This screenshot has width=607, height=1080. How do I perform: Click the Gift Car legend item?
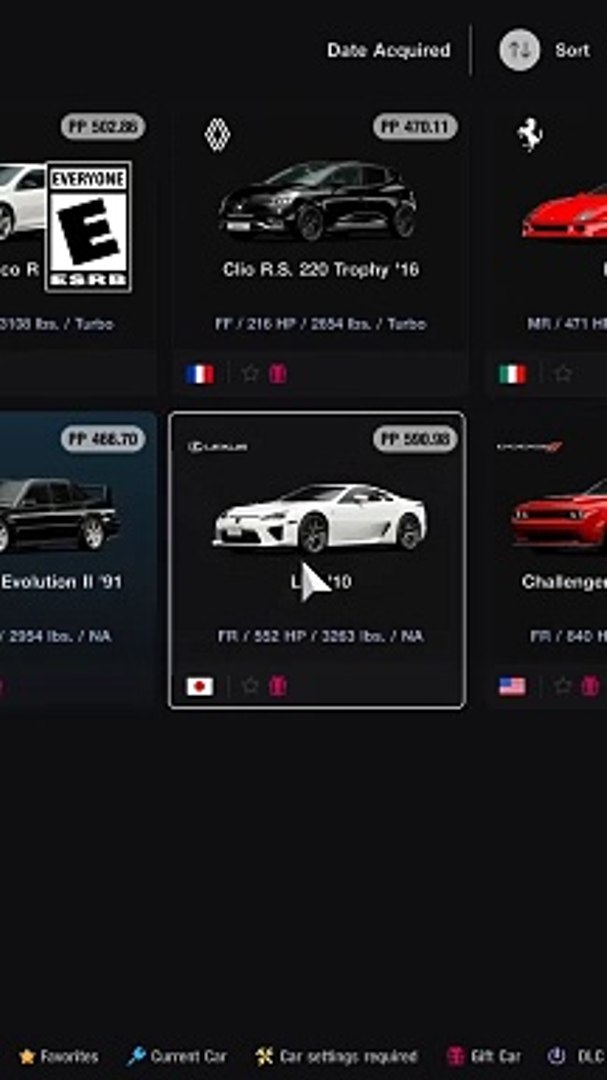pyautogui.click(x=484, y=1056)
